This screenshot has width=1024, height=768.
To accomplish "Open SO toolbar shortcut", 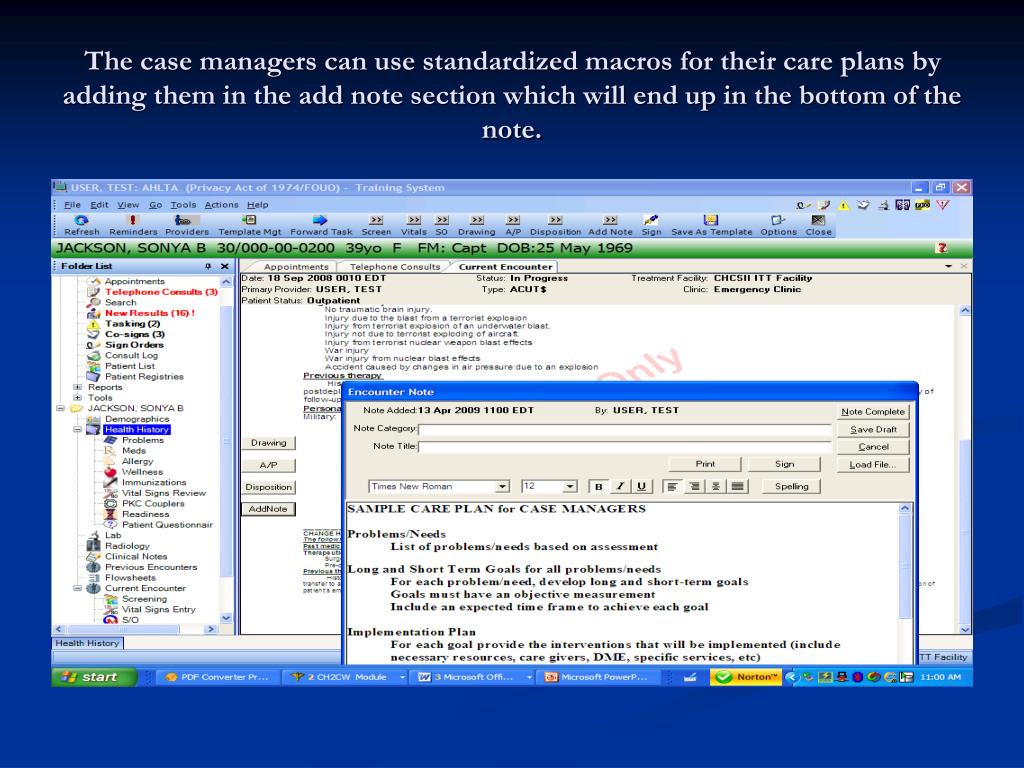I will [x=442, y=225].
